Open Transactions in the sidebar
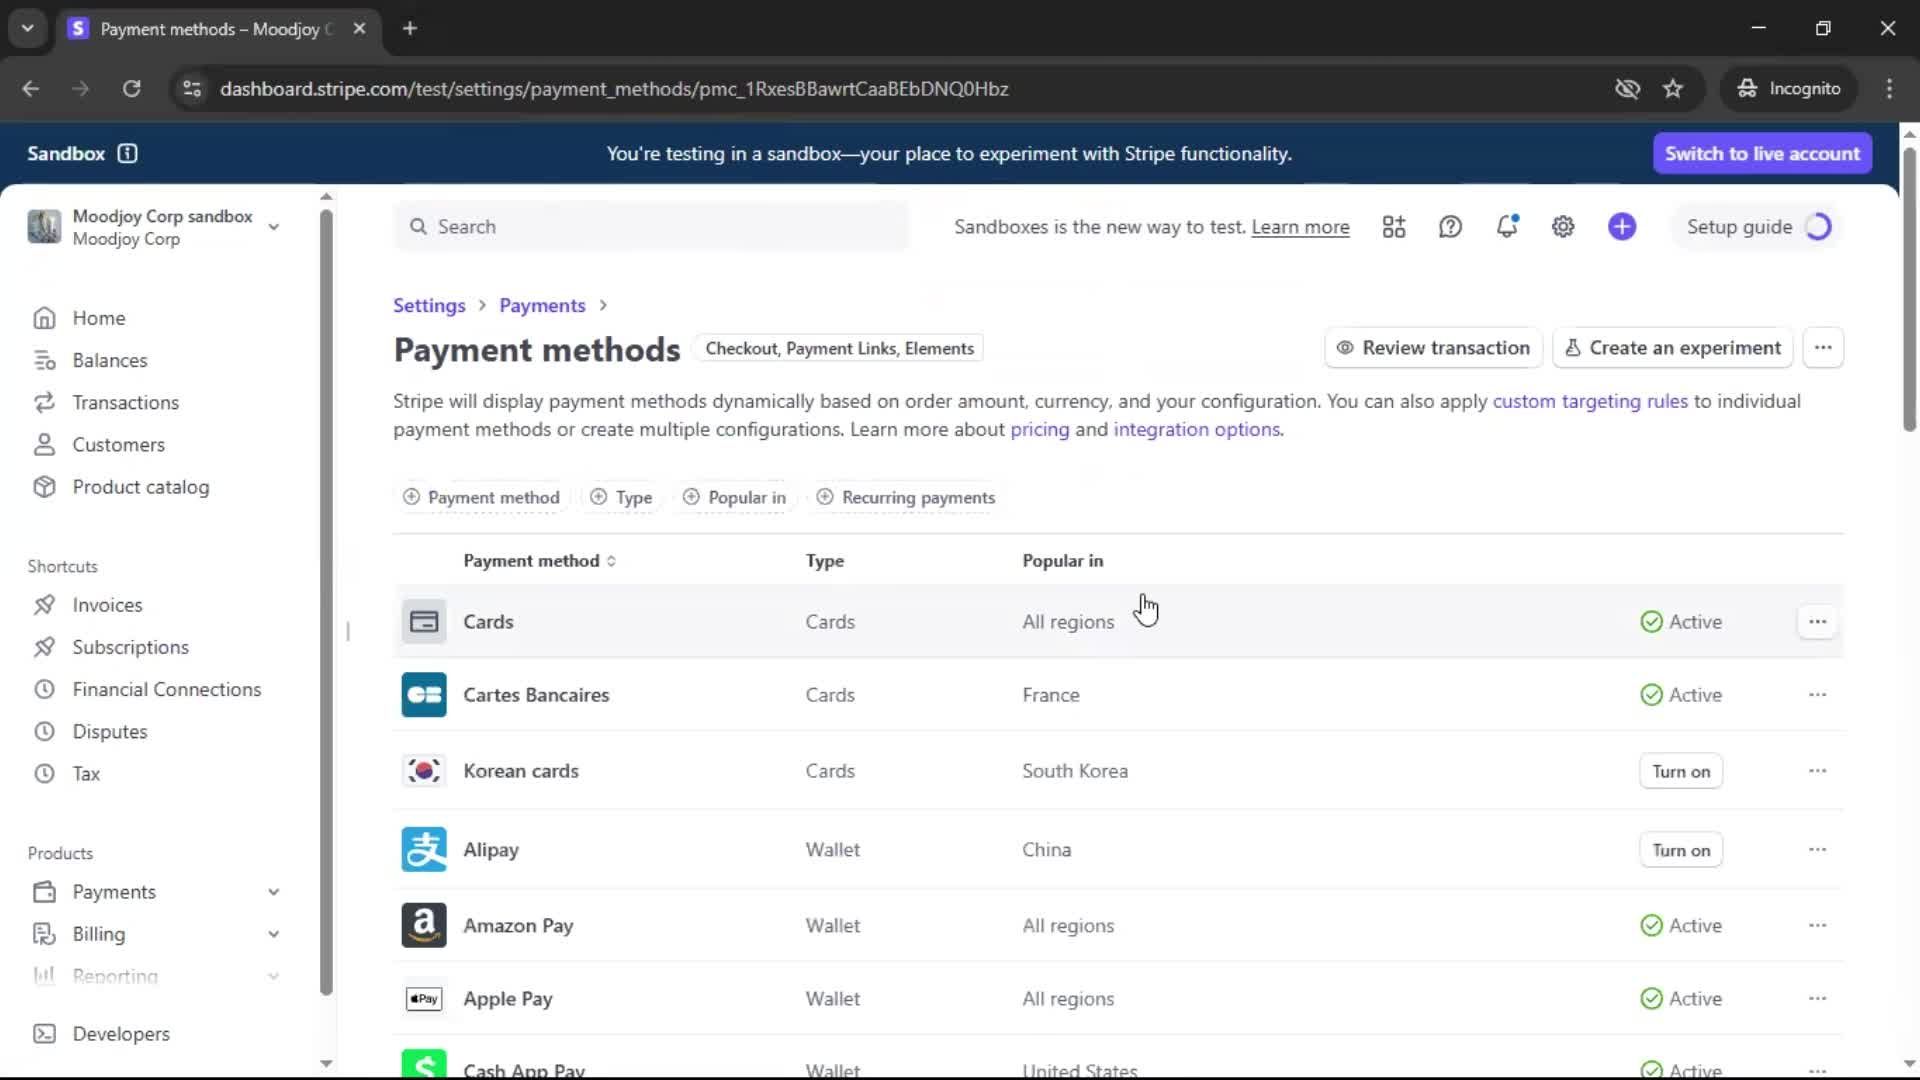Screen dimensions: 1920x1080 [125, 402]
